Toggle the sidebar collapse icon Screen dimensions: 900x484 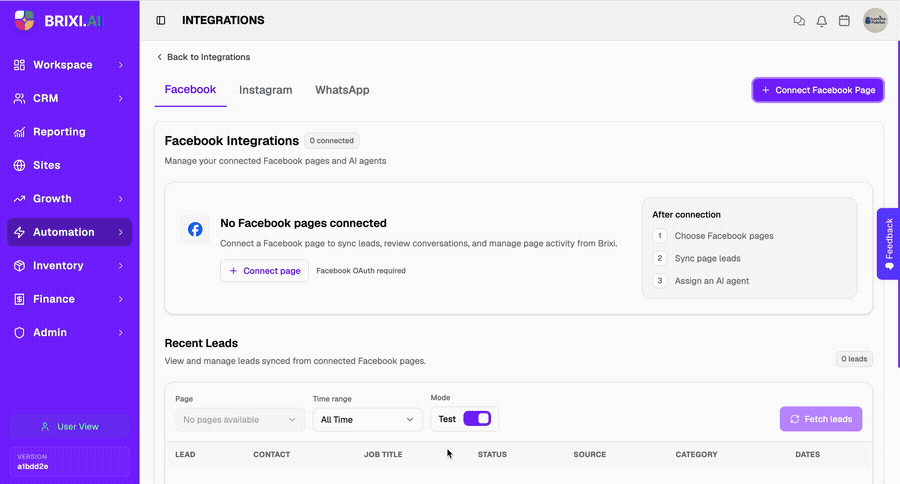(x=161, y=20)
